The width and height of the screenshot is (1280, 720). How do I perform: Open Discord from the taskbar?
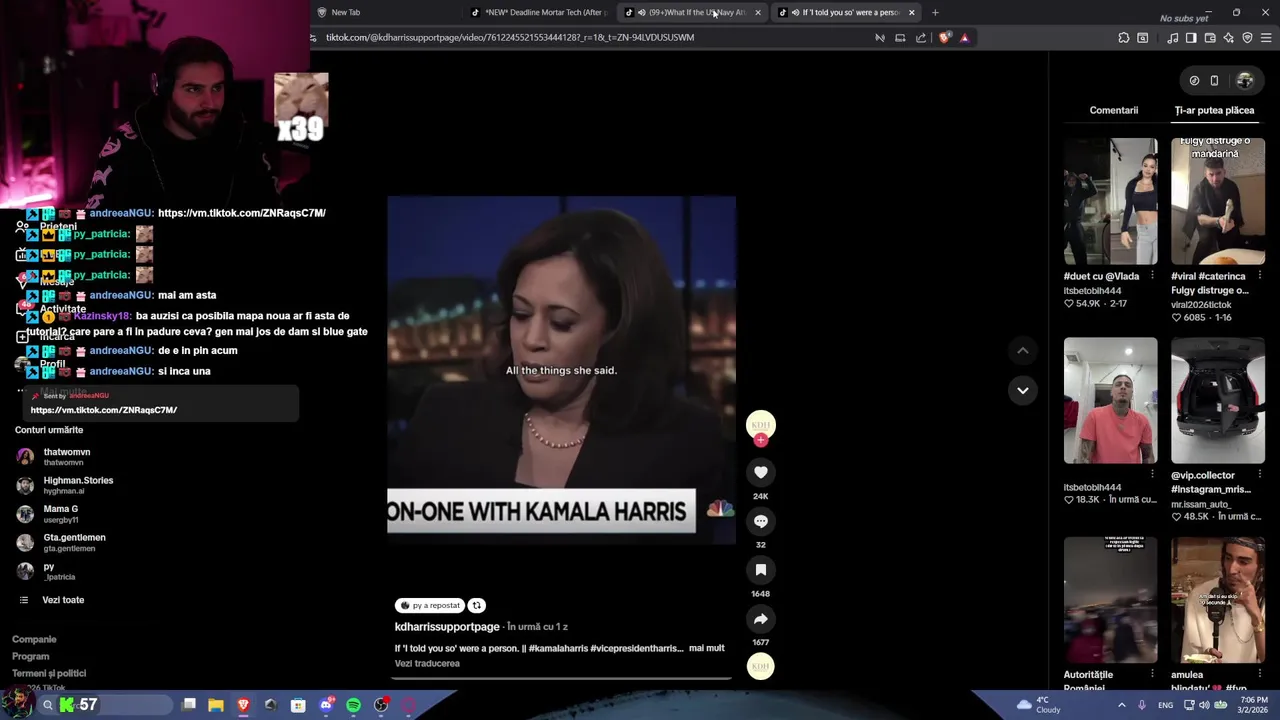(326, 705)
